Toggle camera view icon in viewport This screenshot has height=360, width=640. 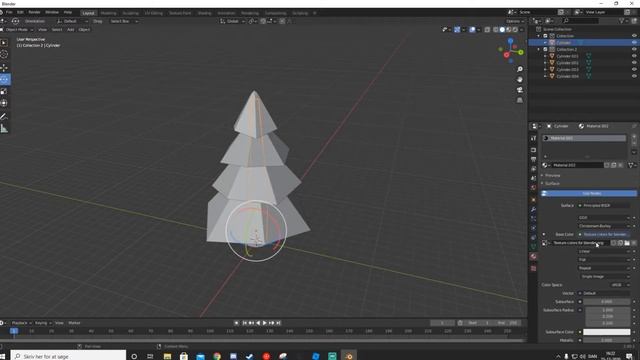pyautogui.click(x=520, y=90)
